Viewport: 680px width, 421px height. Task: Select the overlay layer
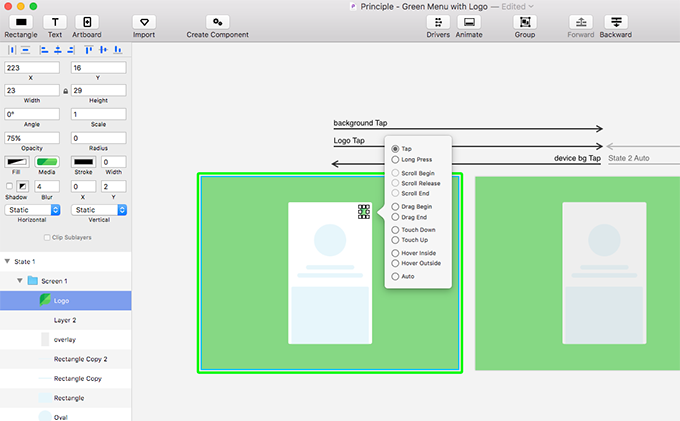pos(64,339)
